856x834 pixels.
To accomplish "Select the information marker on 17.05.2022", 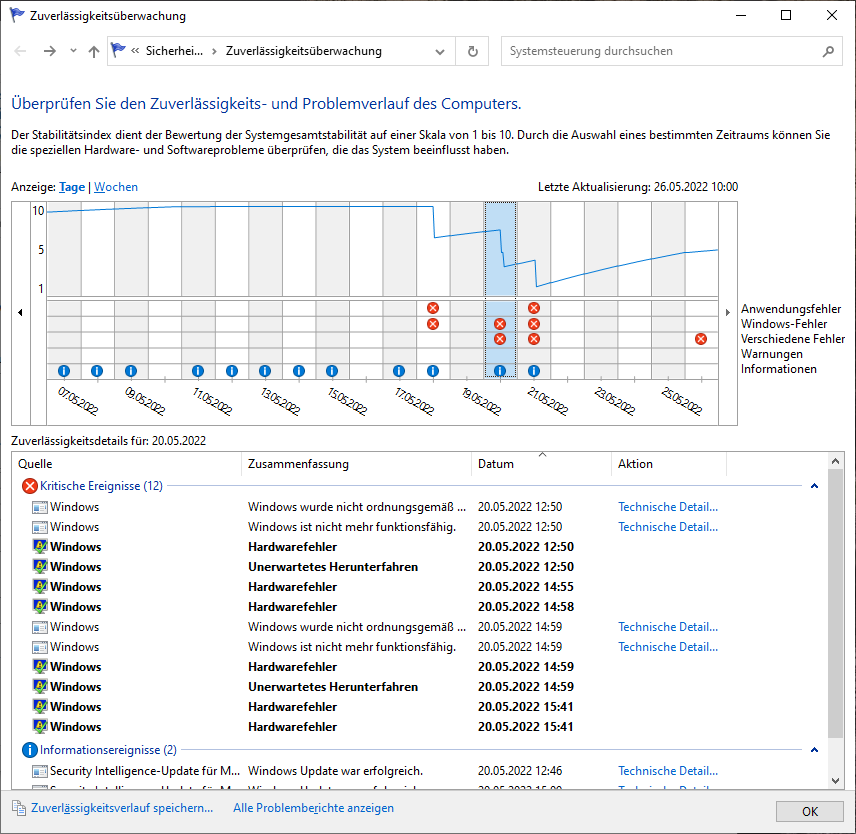I will coord(399,371).
